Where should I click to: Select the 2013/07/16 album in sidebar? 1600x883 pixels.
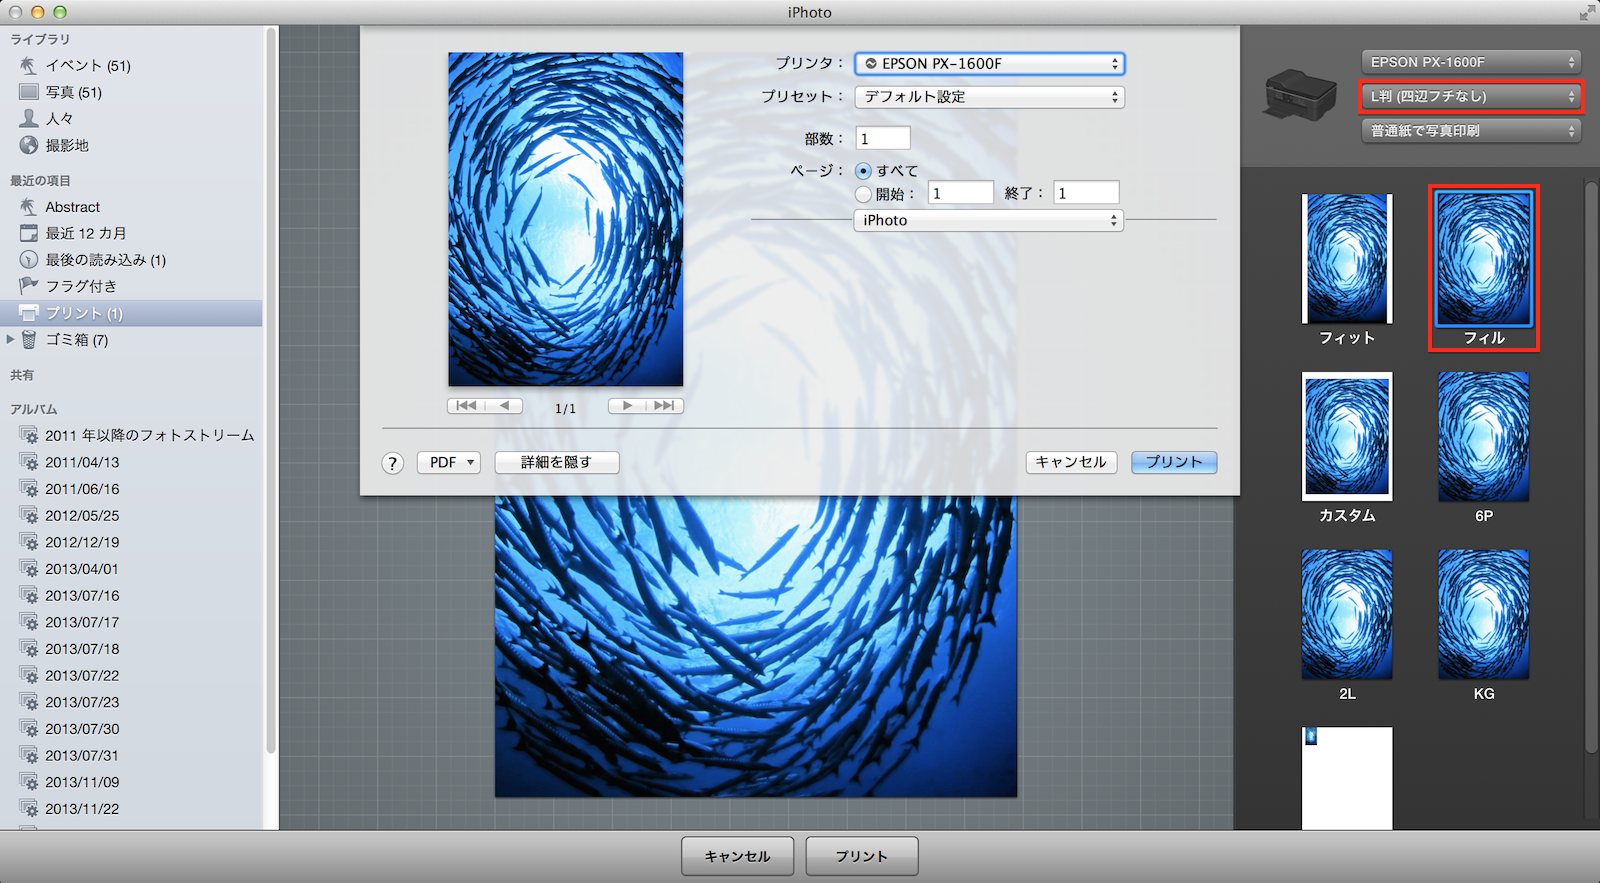click(82, 595)
